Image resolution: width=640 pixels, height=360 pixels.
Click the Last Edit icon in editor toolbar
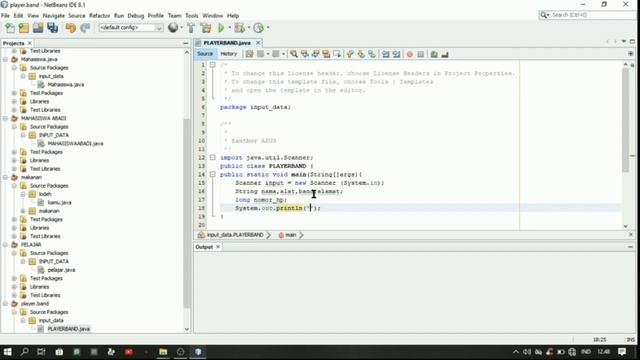coord(249,54)
